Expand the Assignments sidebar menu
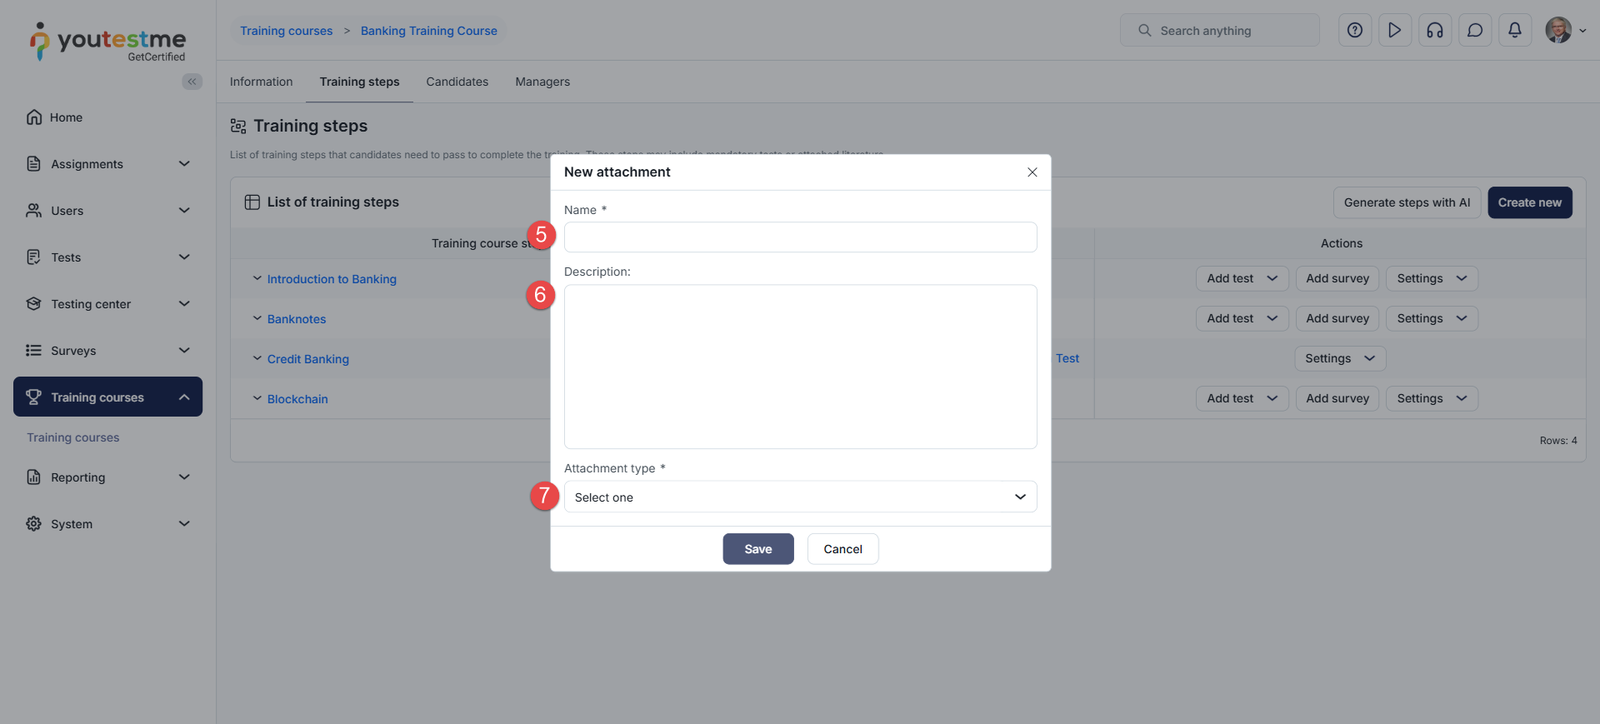 108,164
